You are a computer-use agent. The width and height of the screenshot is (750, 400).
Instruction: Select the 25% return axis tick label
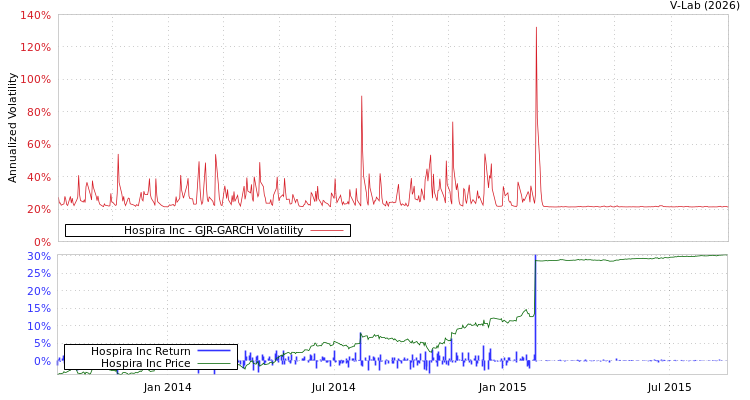(38, 274)
